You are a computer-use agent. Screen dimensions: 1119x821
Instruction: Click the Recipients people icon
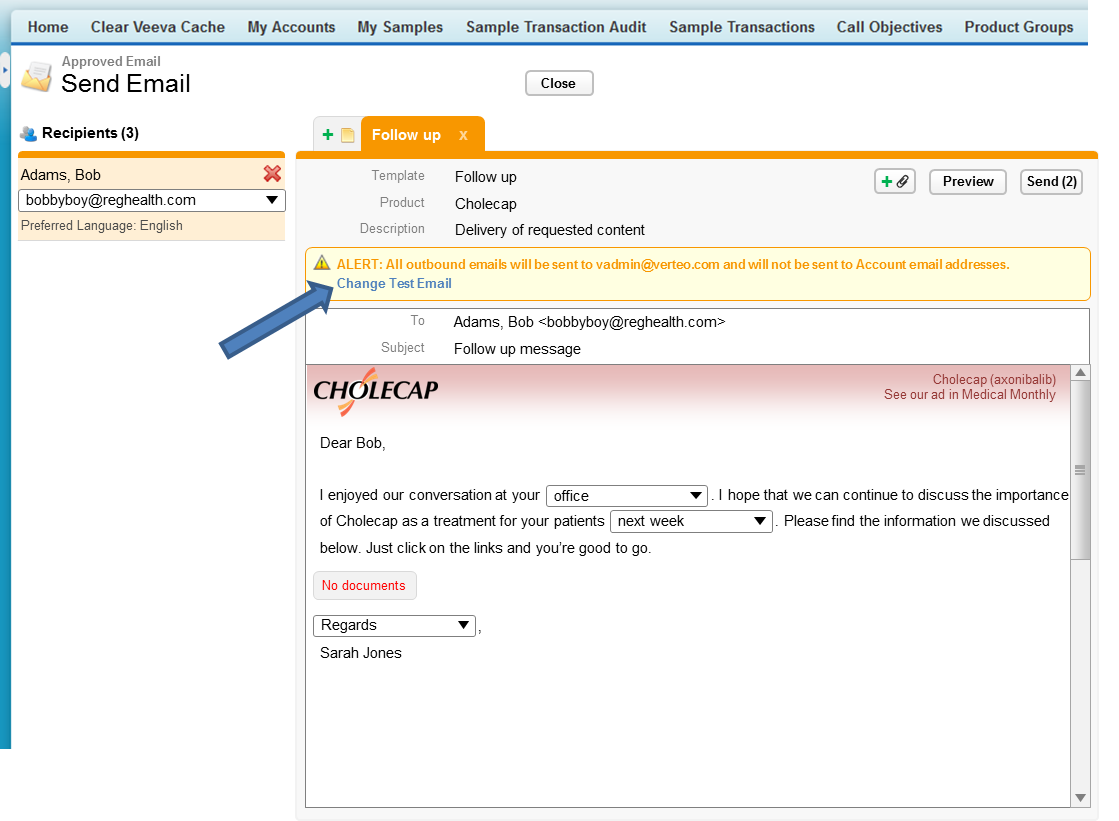(28, 133)
